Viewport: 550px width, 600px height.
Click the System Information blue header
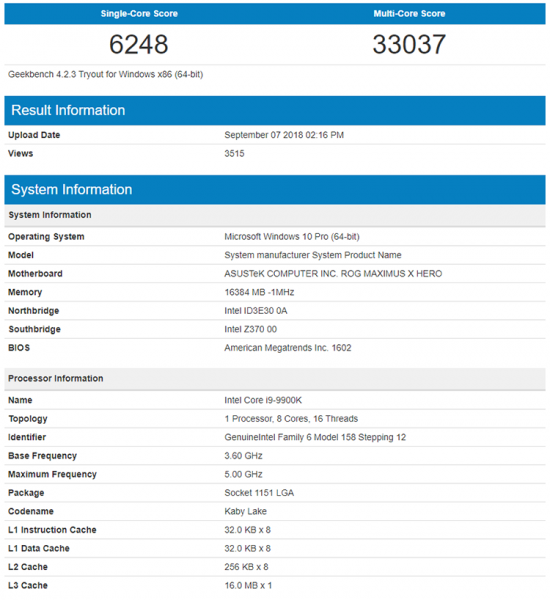click(x=275, y=189)
